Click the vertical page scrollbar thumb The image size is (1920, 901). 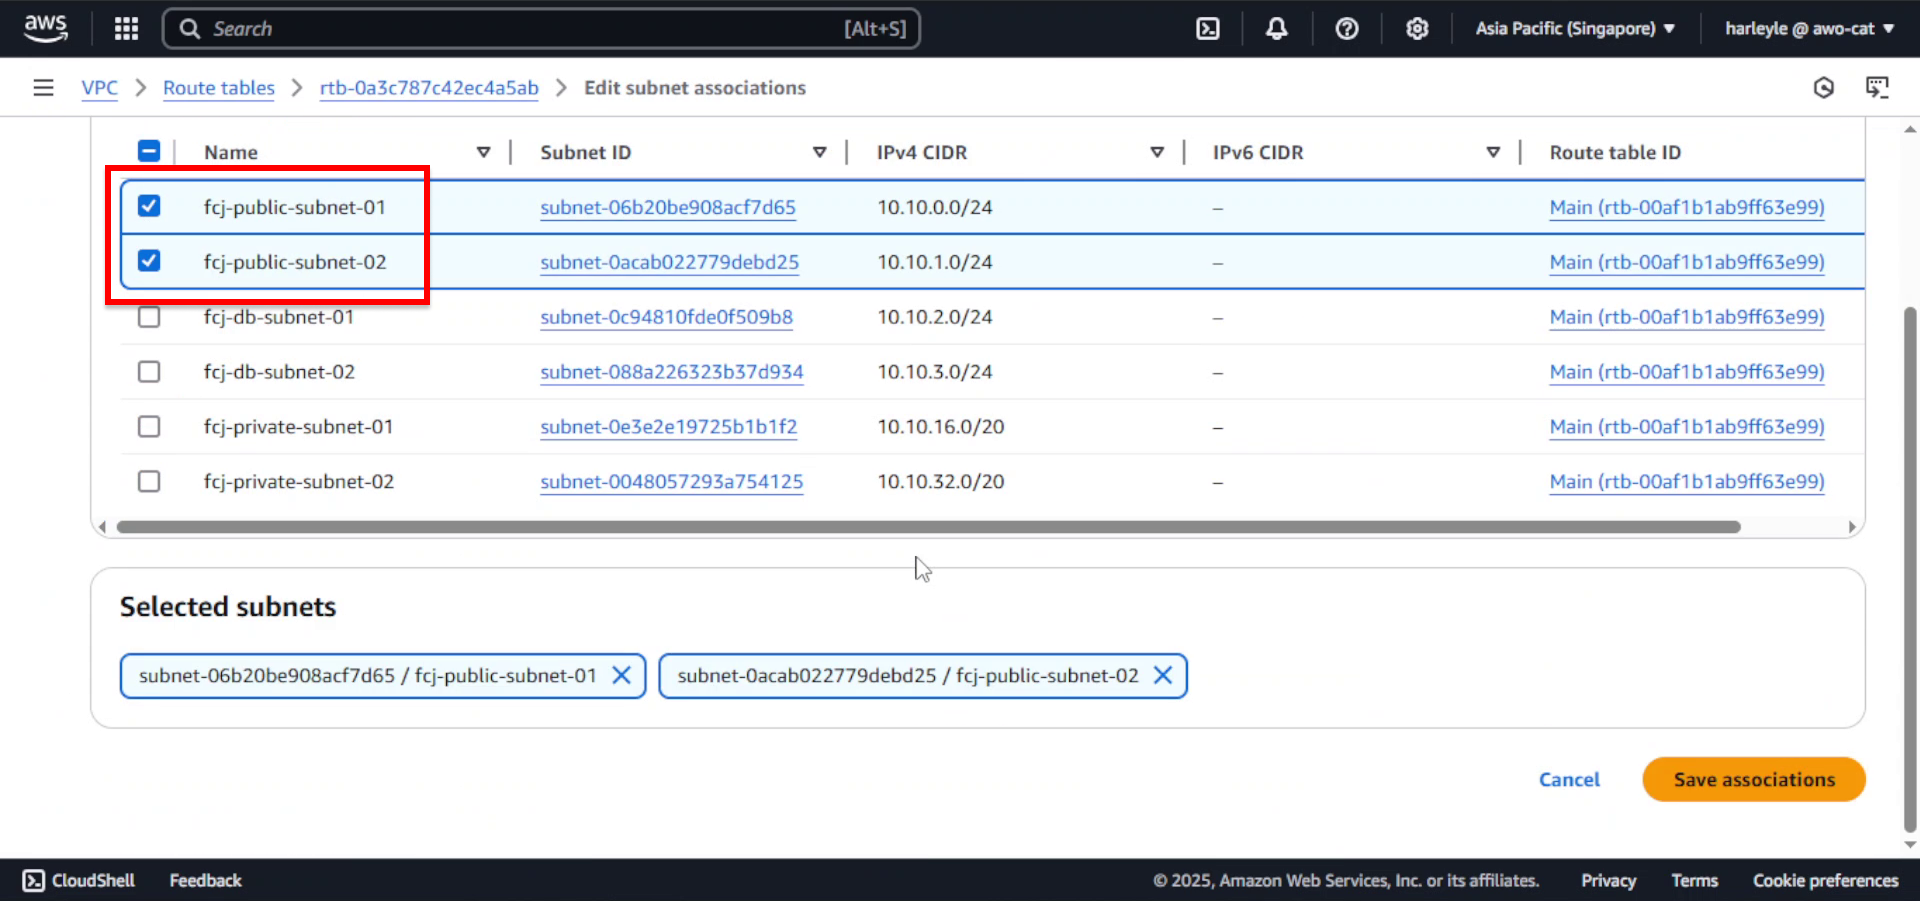[x=1910, y=570]
